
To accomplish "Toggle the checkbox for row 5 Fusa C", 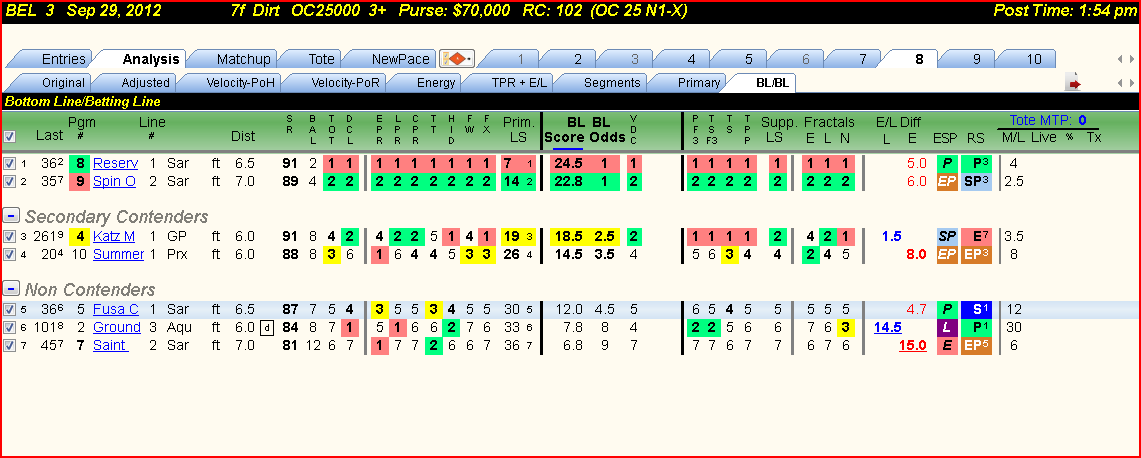I will point(9,309).
